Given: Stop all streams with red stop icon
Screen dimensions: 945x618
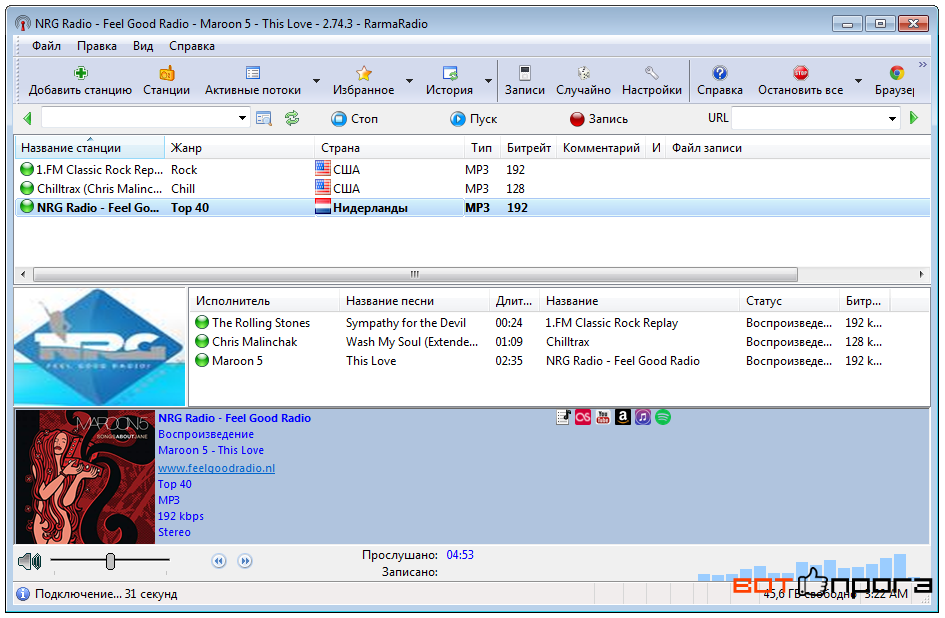Looking at the screenshot, I should click(800, 74).
